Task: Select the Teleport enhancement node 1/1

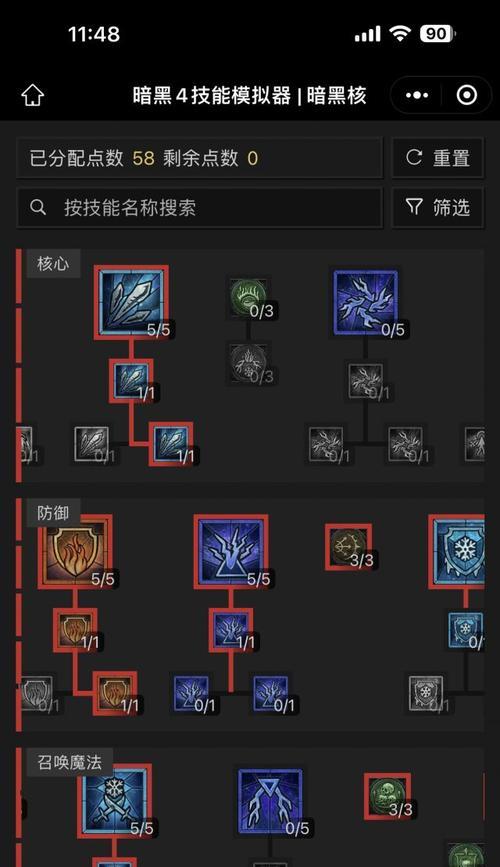Action: 231,630
